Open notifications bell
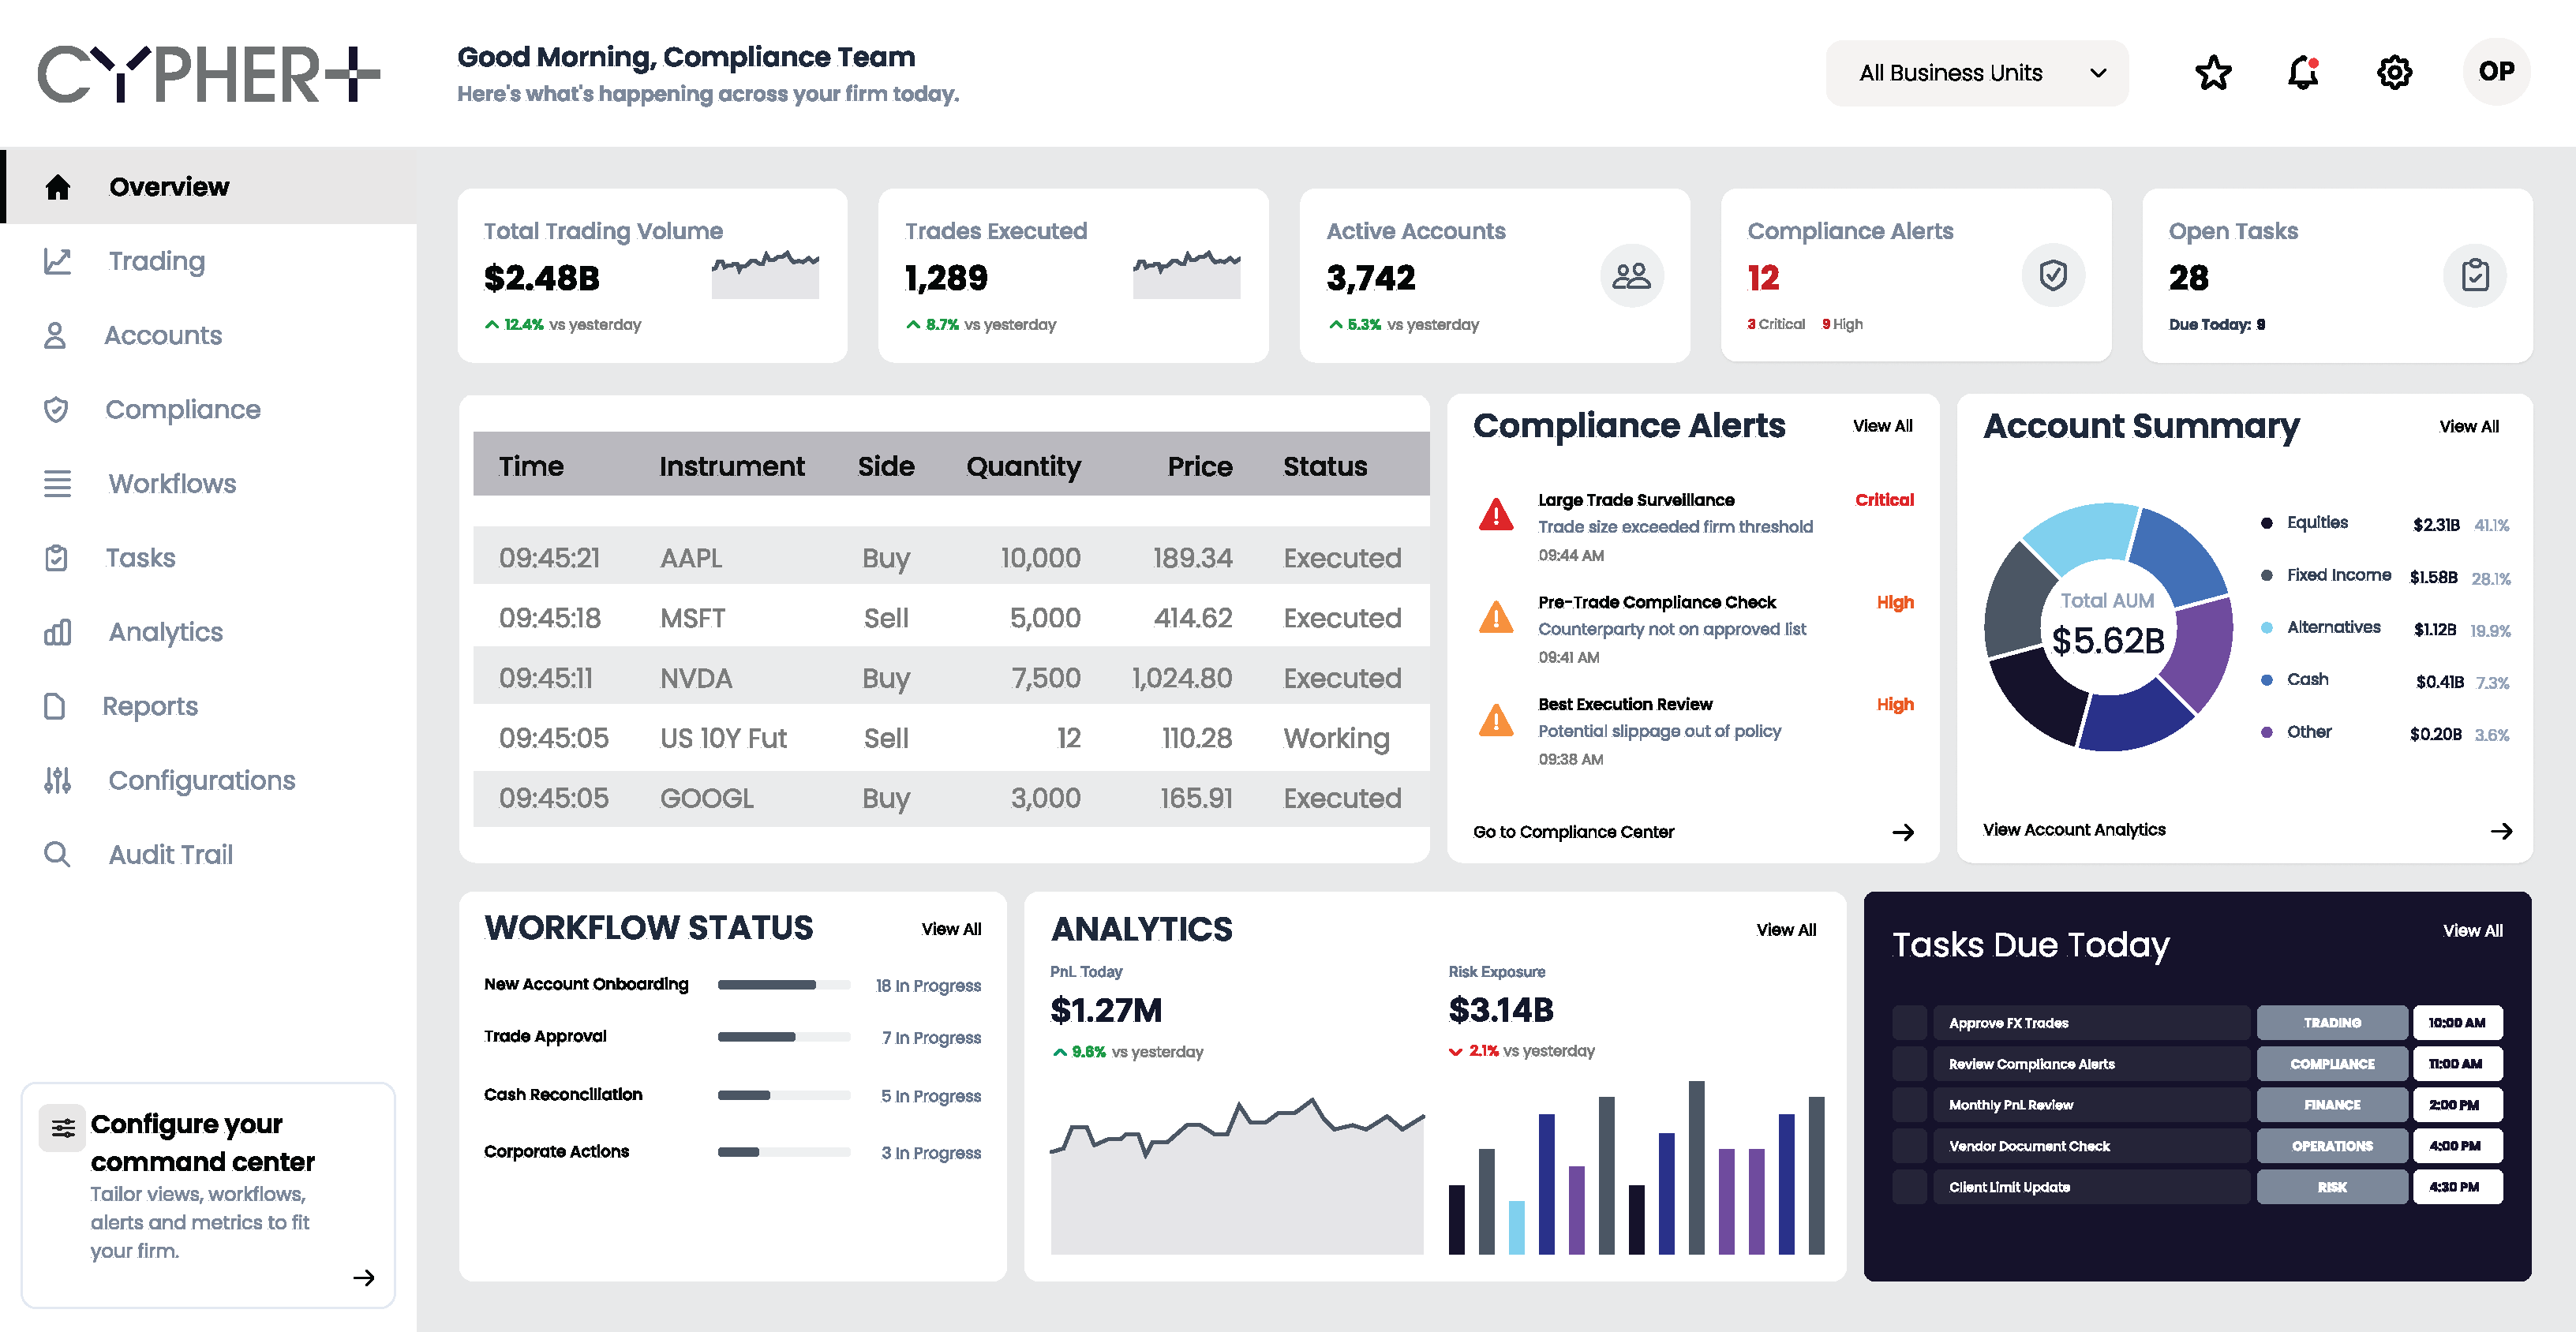The image size is (2576, 1332). 2303,72
